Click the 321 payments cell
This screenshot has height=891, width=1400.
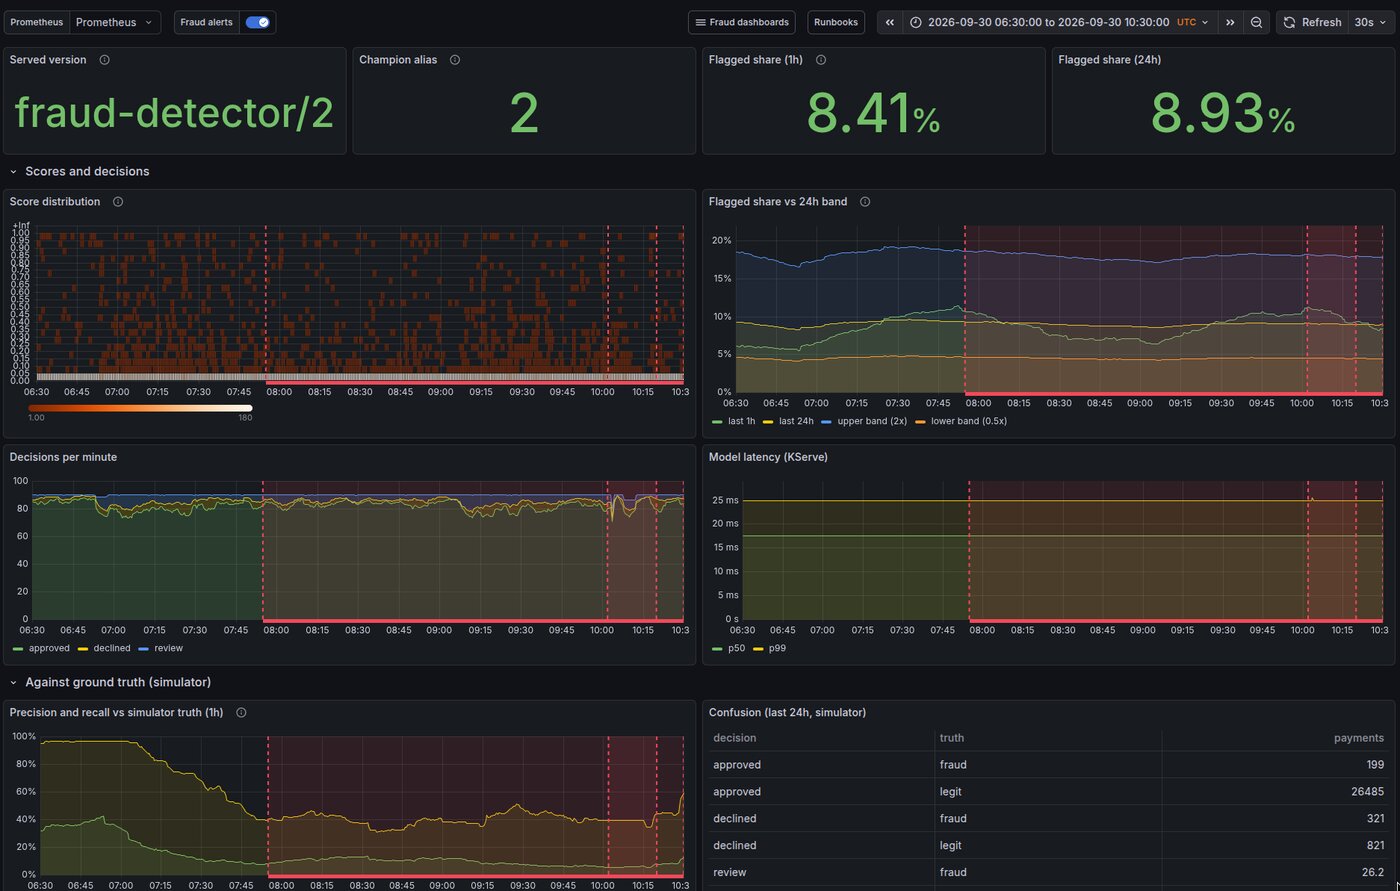point(1274,819)
